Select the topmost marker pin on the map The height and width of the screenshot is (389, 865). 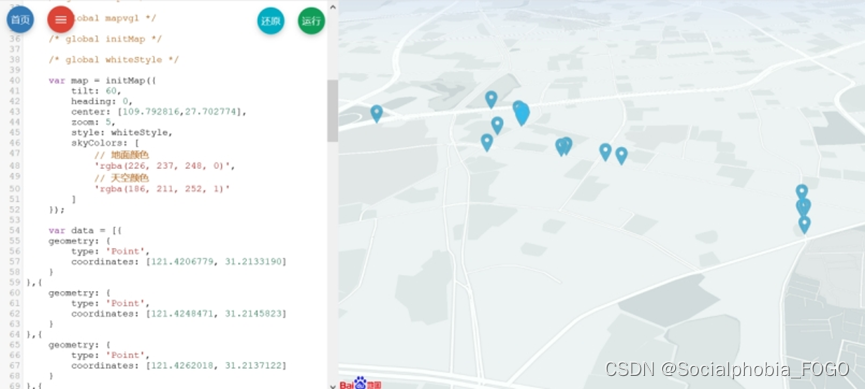coord(491,99)
